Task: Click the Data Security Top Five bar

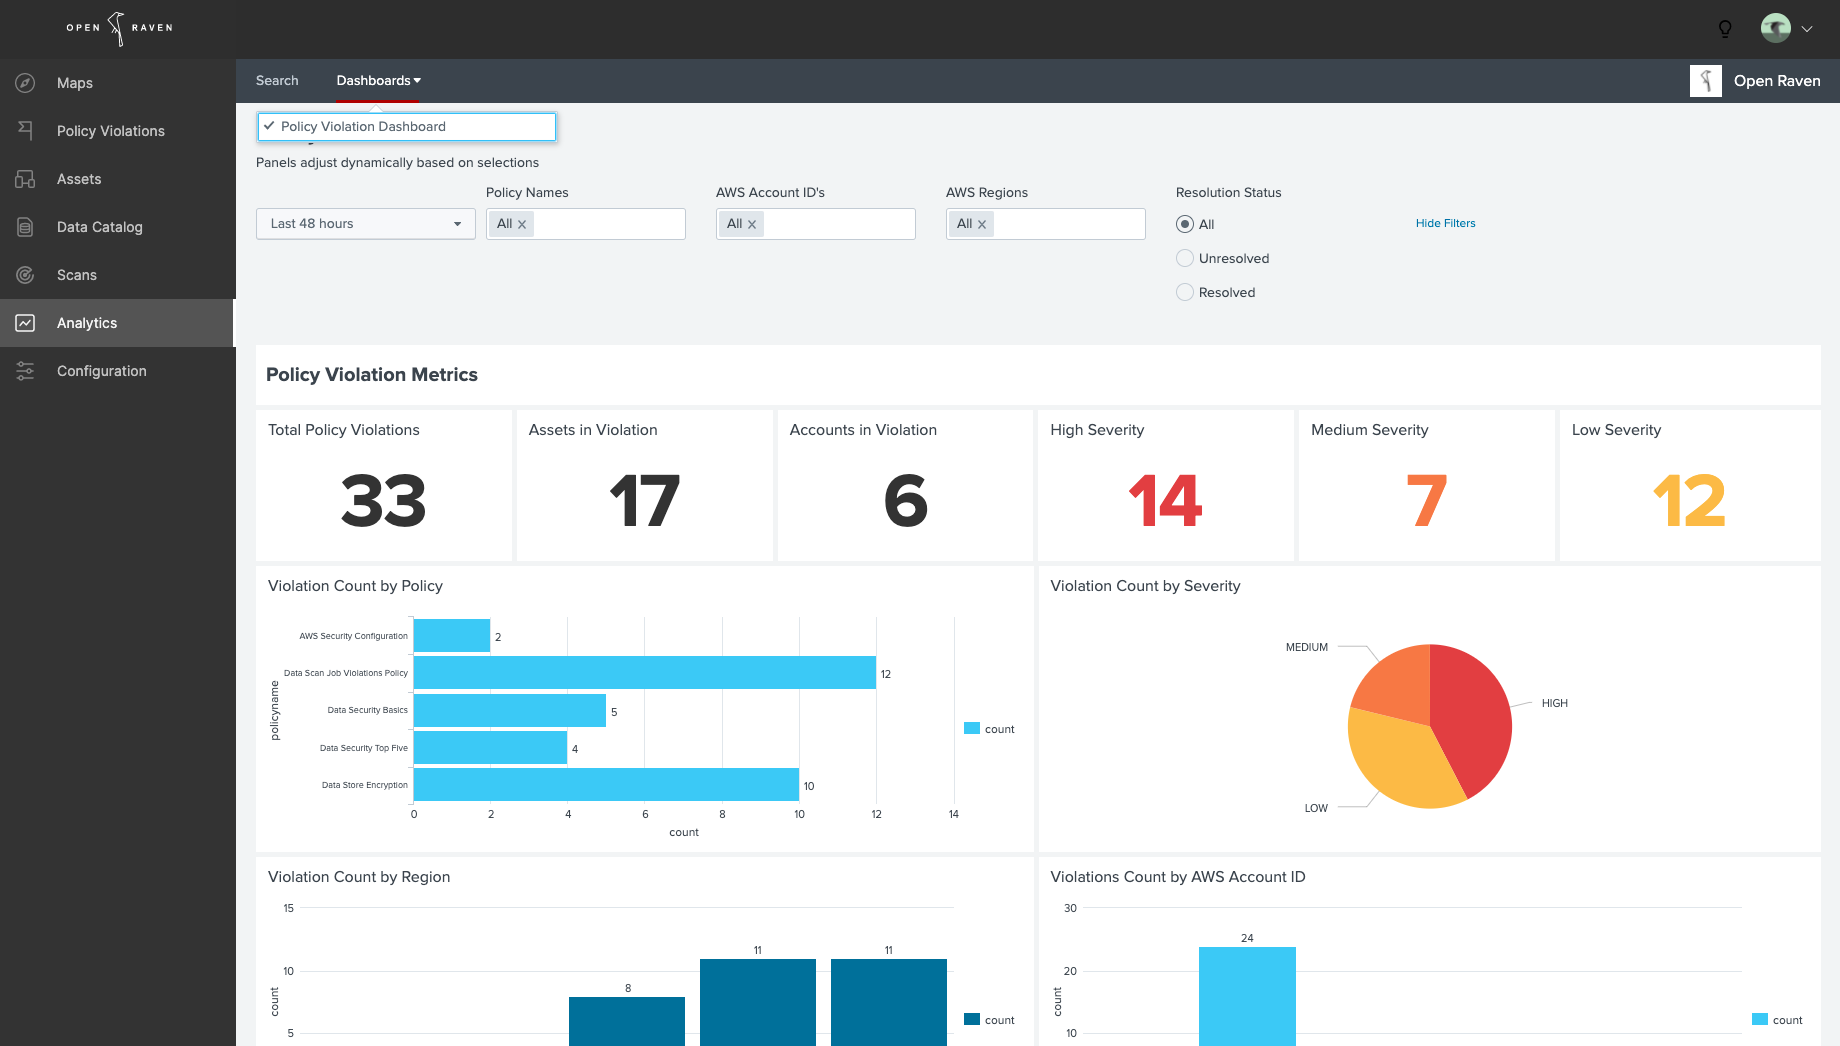Action: (x=491, y=748)
